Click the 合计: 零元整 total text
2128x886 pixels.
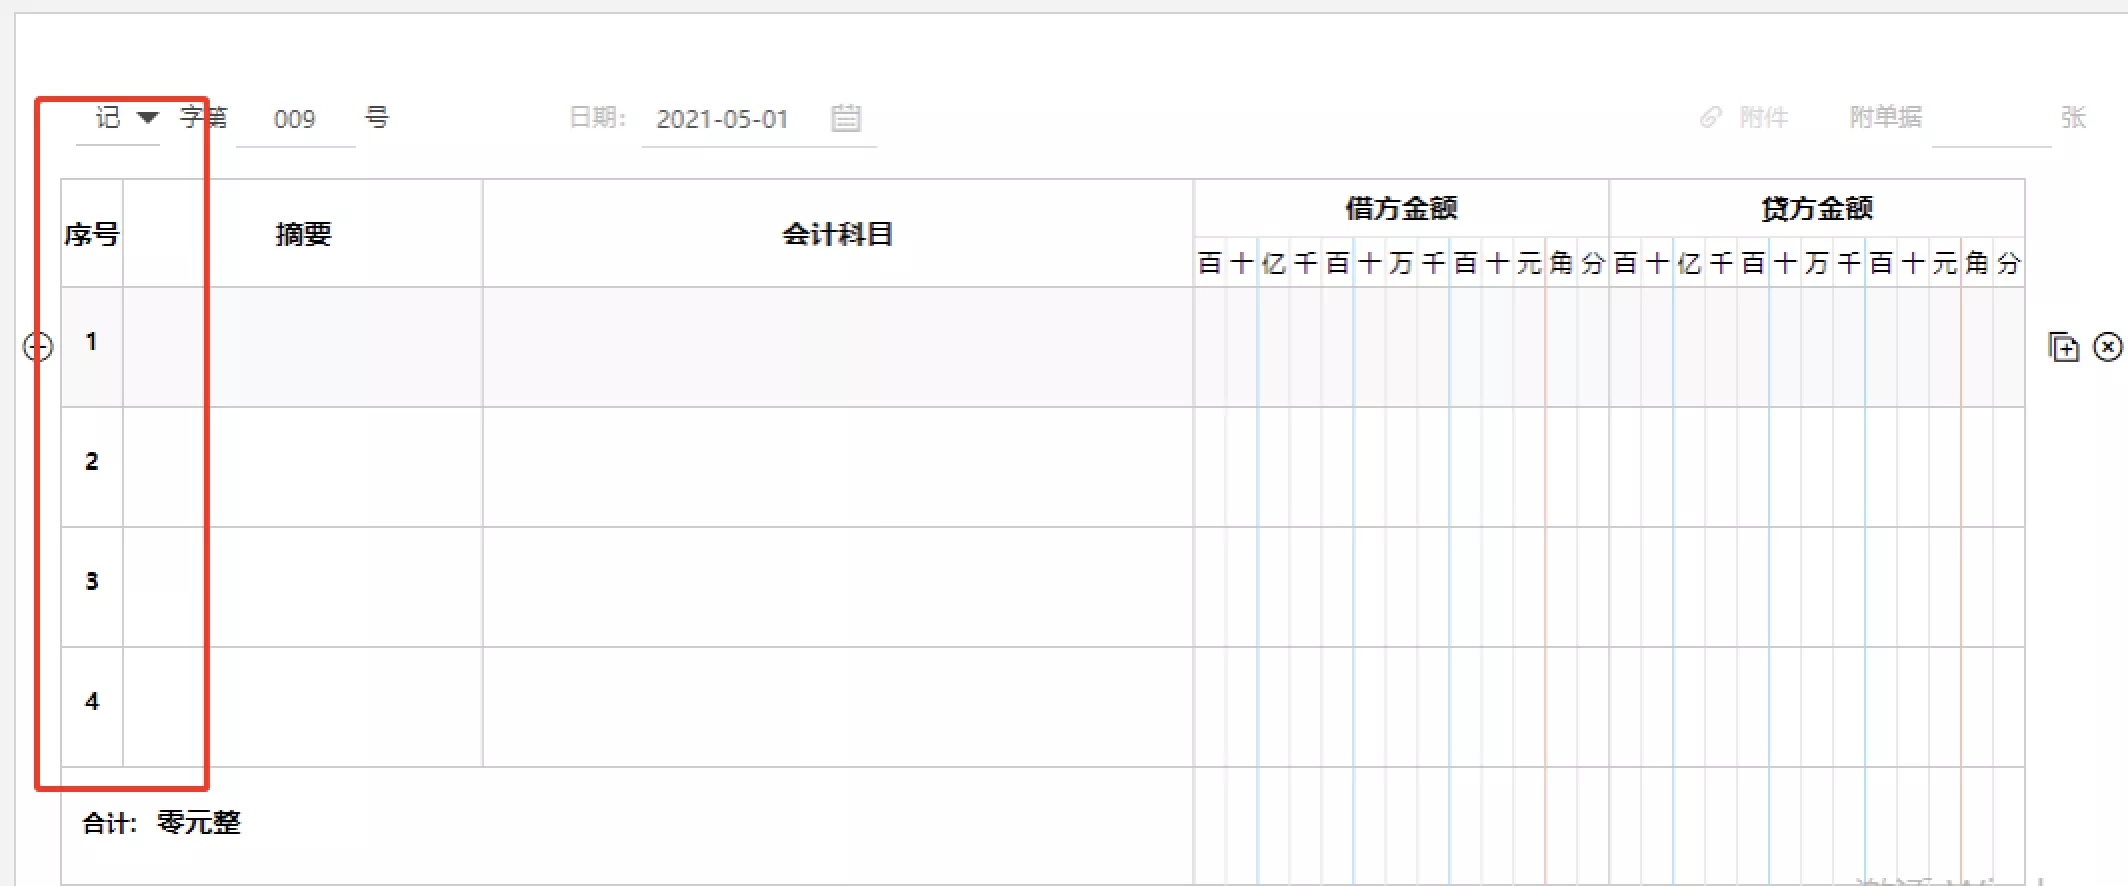pyautogui.click(x=161, y=823)
